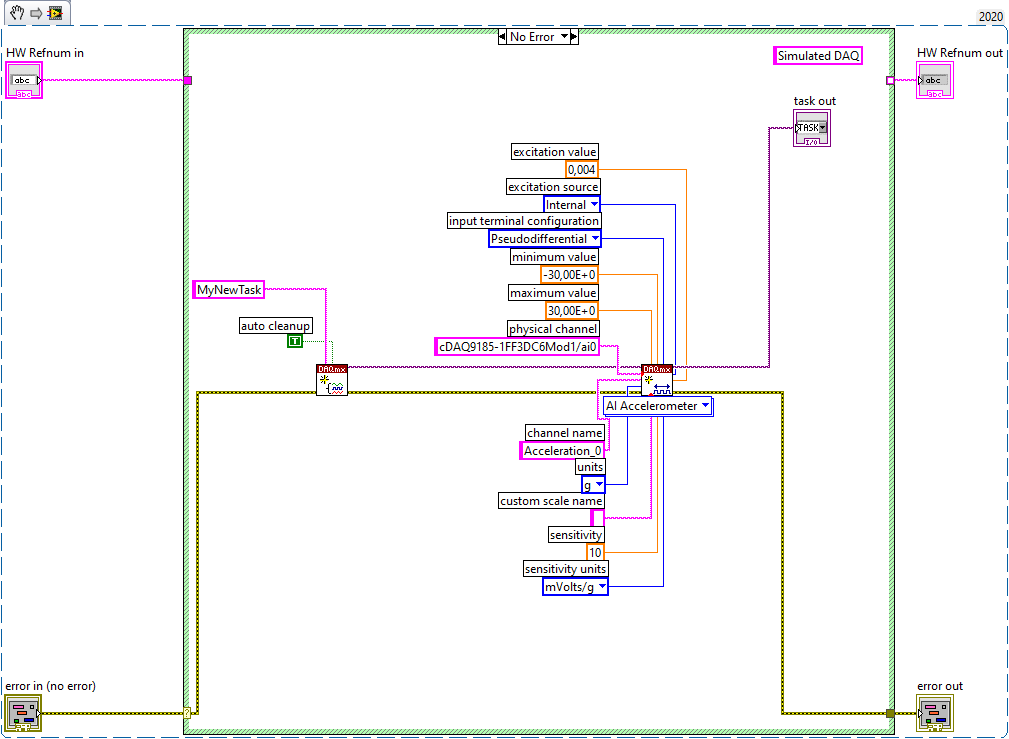Click the error out cluster terminal
The width and height of the screenshot is (1009, 739).
[934, 713]
